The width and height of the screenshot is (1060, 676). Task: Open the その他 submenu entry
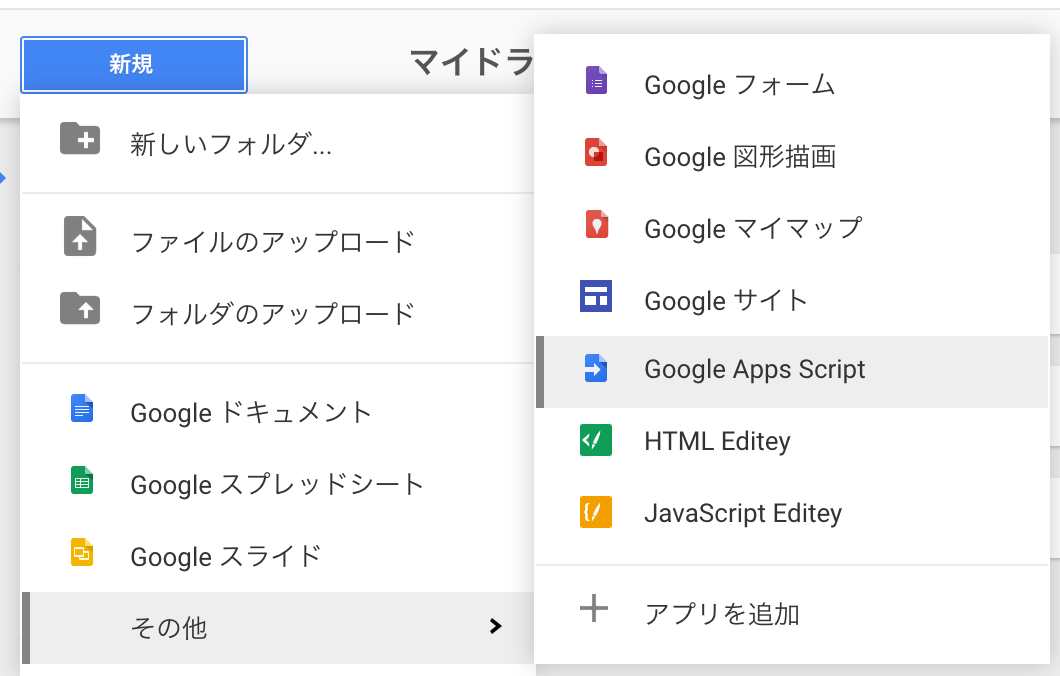(x=278, y=628)
